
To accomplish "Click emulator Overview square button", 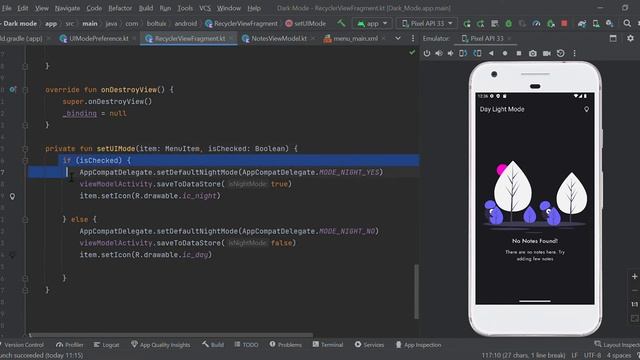I will click(x=519, y=53).
